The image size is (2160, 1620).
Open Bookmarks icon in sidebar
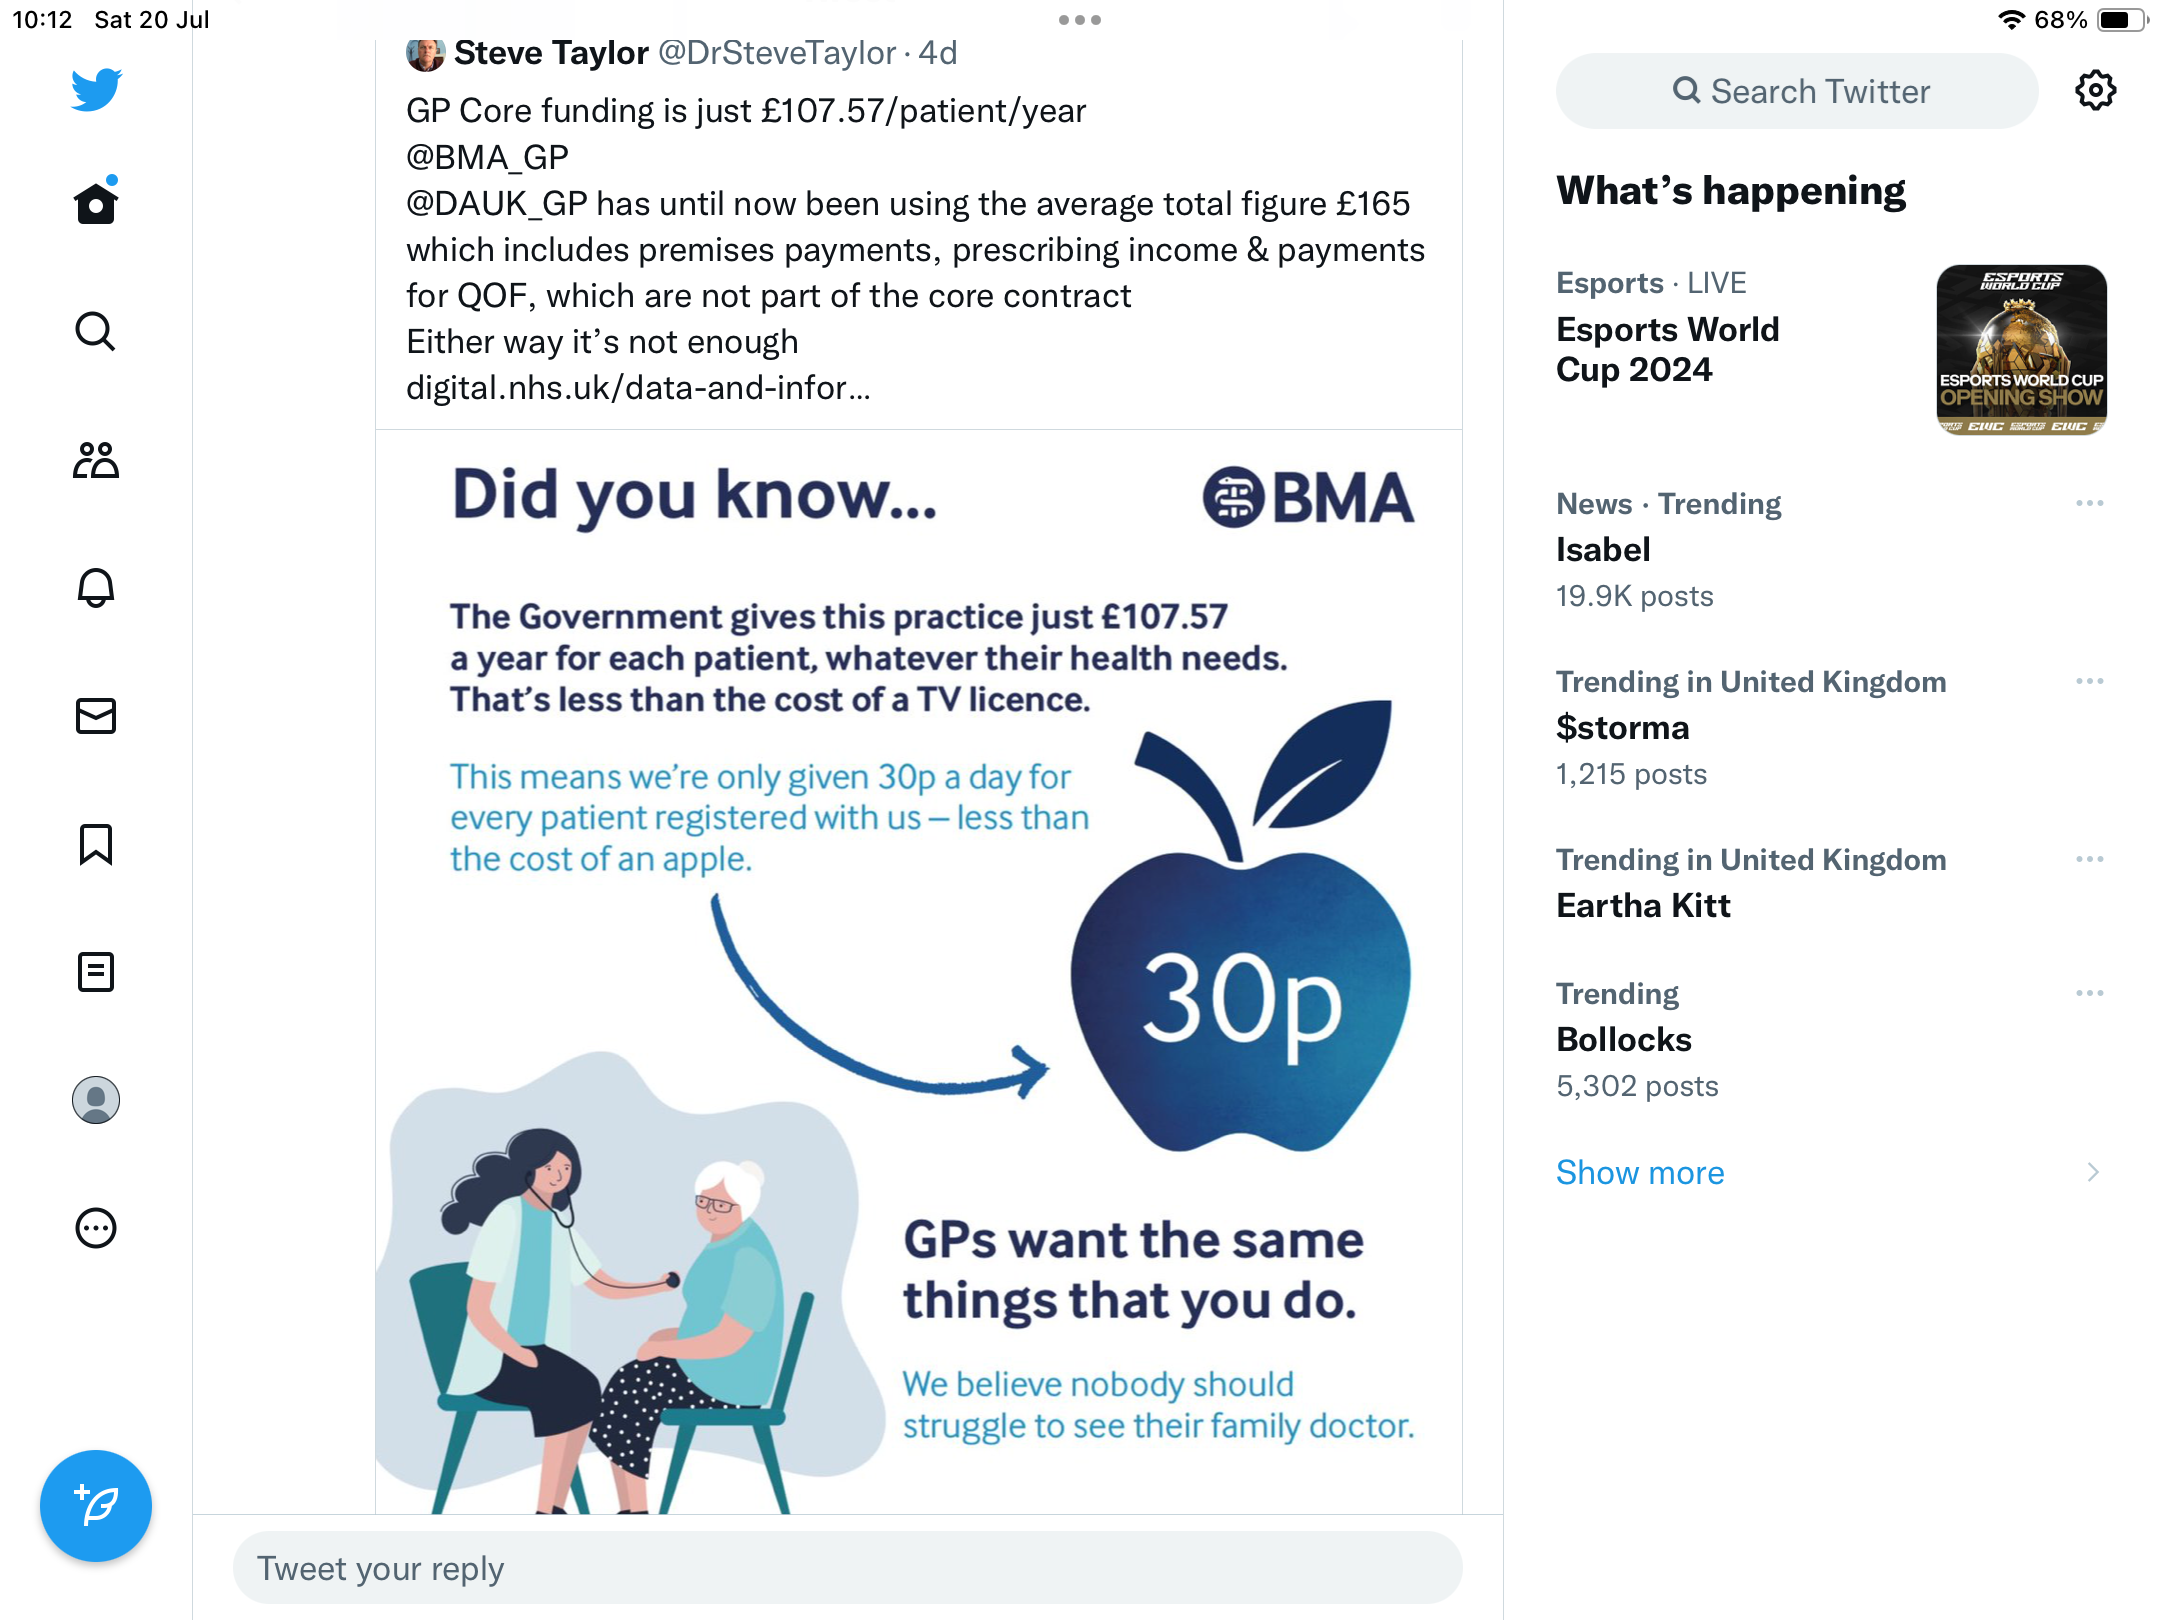pos(96,844)
